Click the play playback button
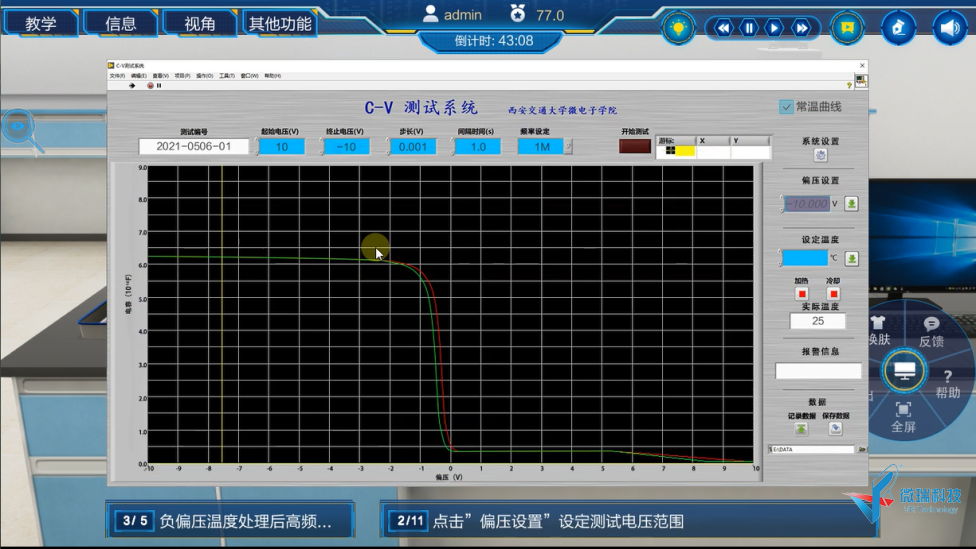The width and height of the screenshot is (976, 549). pyautogui.click(x=774, y=28)
